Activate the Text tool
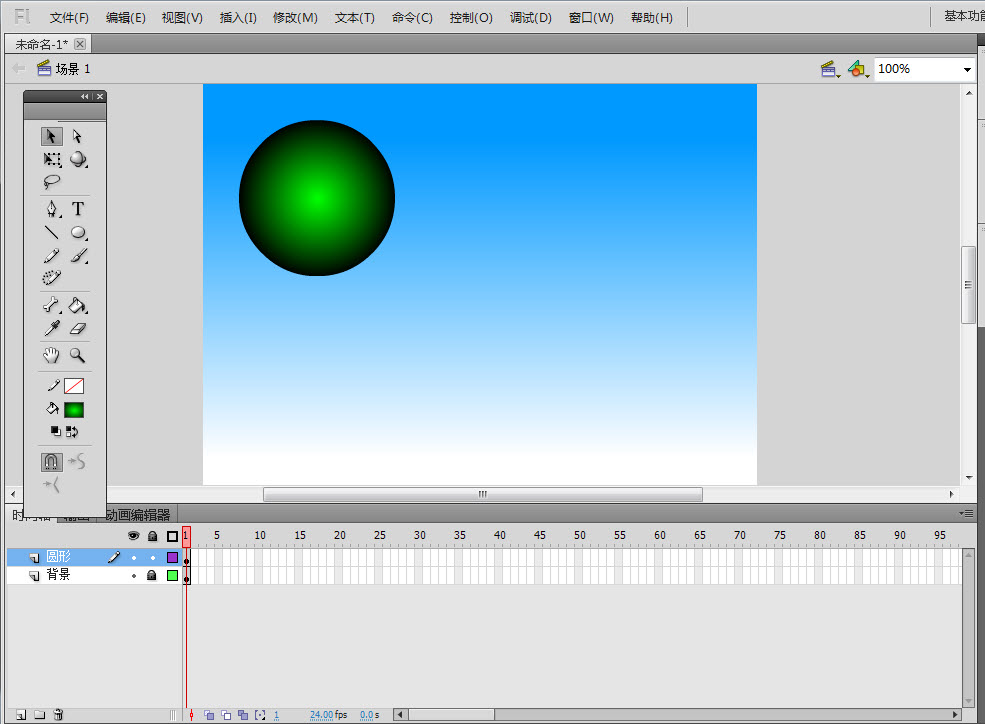 78,208
